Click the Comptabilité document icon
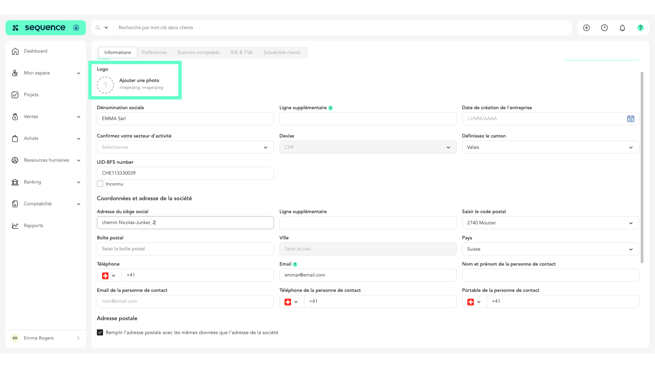 point(15,204)
